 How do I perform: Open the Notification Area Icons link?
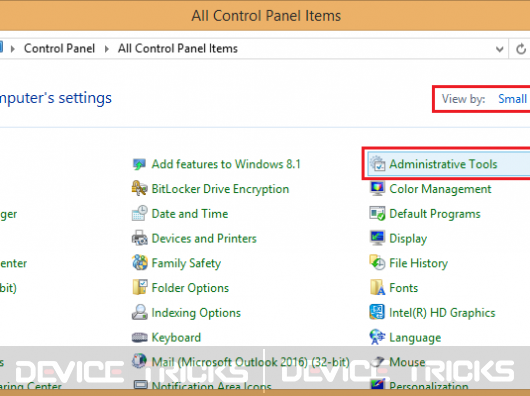tap(212, 386)
